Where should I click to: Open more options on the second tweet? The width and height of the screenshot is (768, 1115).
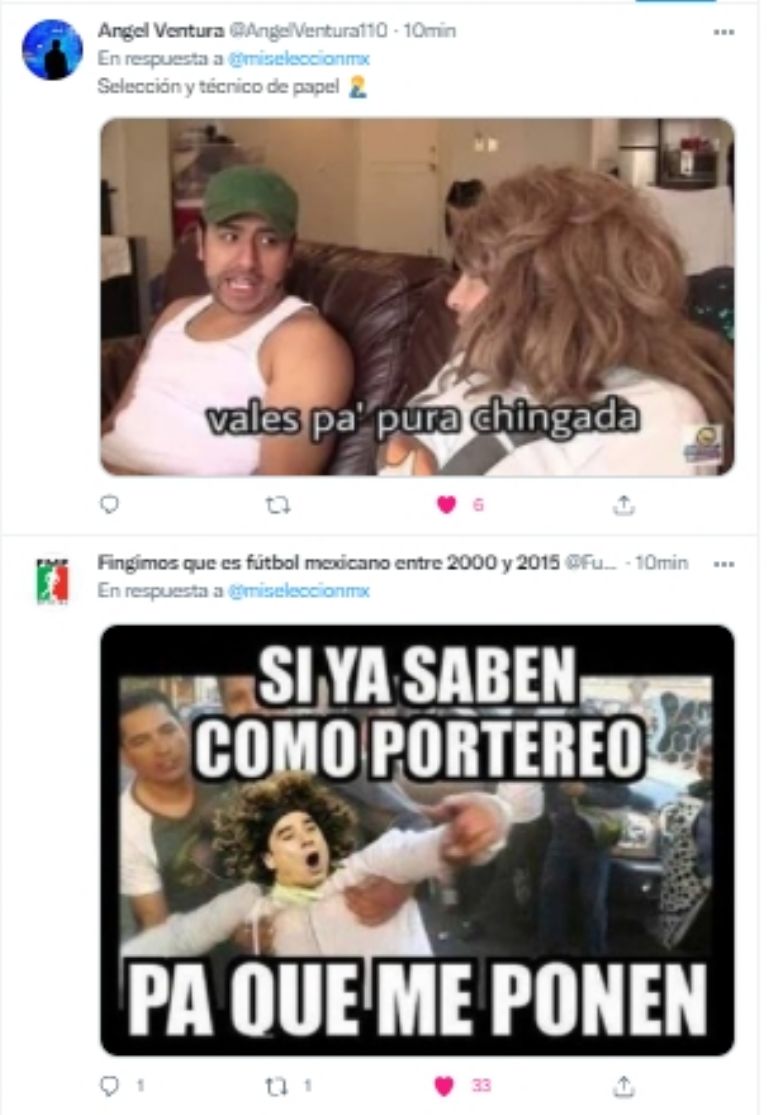(x=723, y=564)
